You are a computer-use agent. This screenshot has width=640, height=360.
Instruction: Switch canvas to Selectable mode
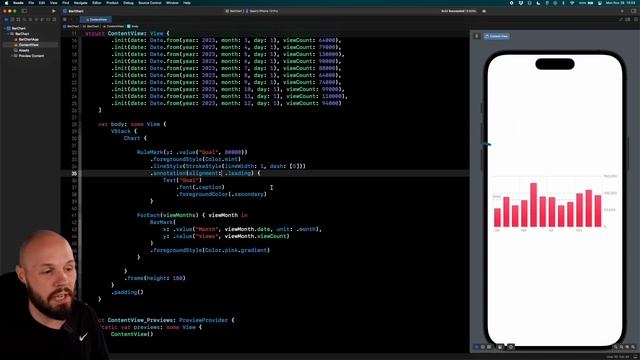tap(482, 347)
